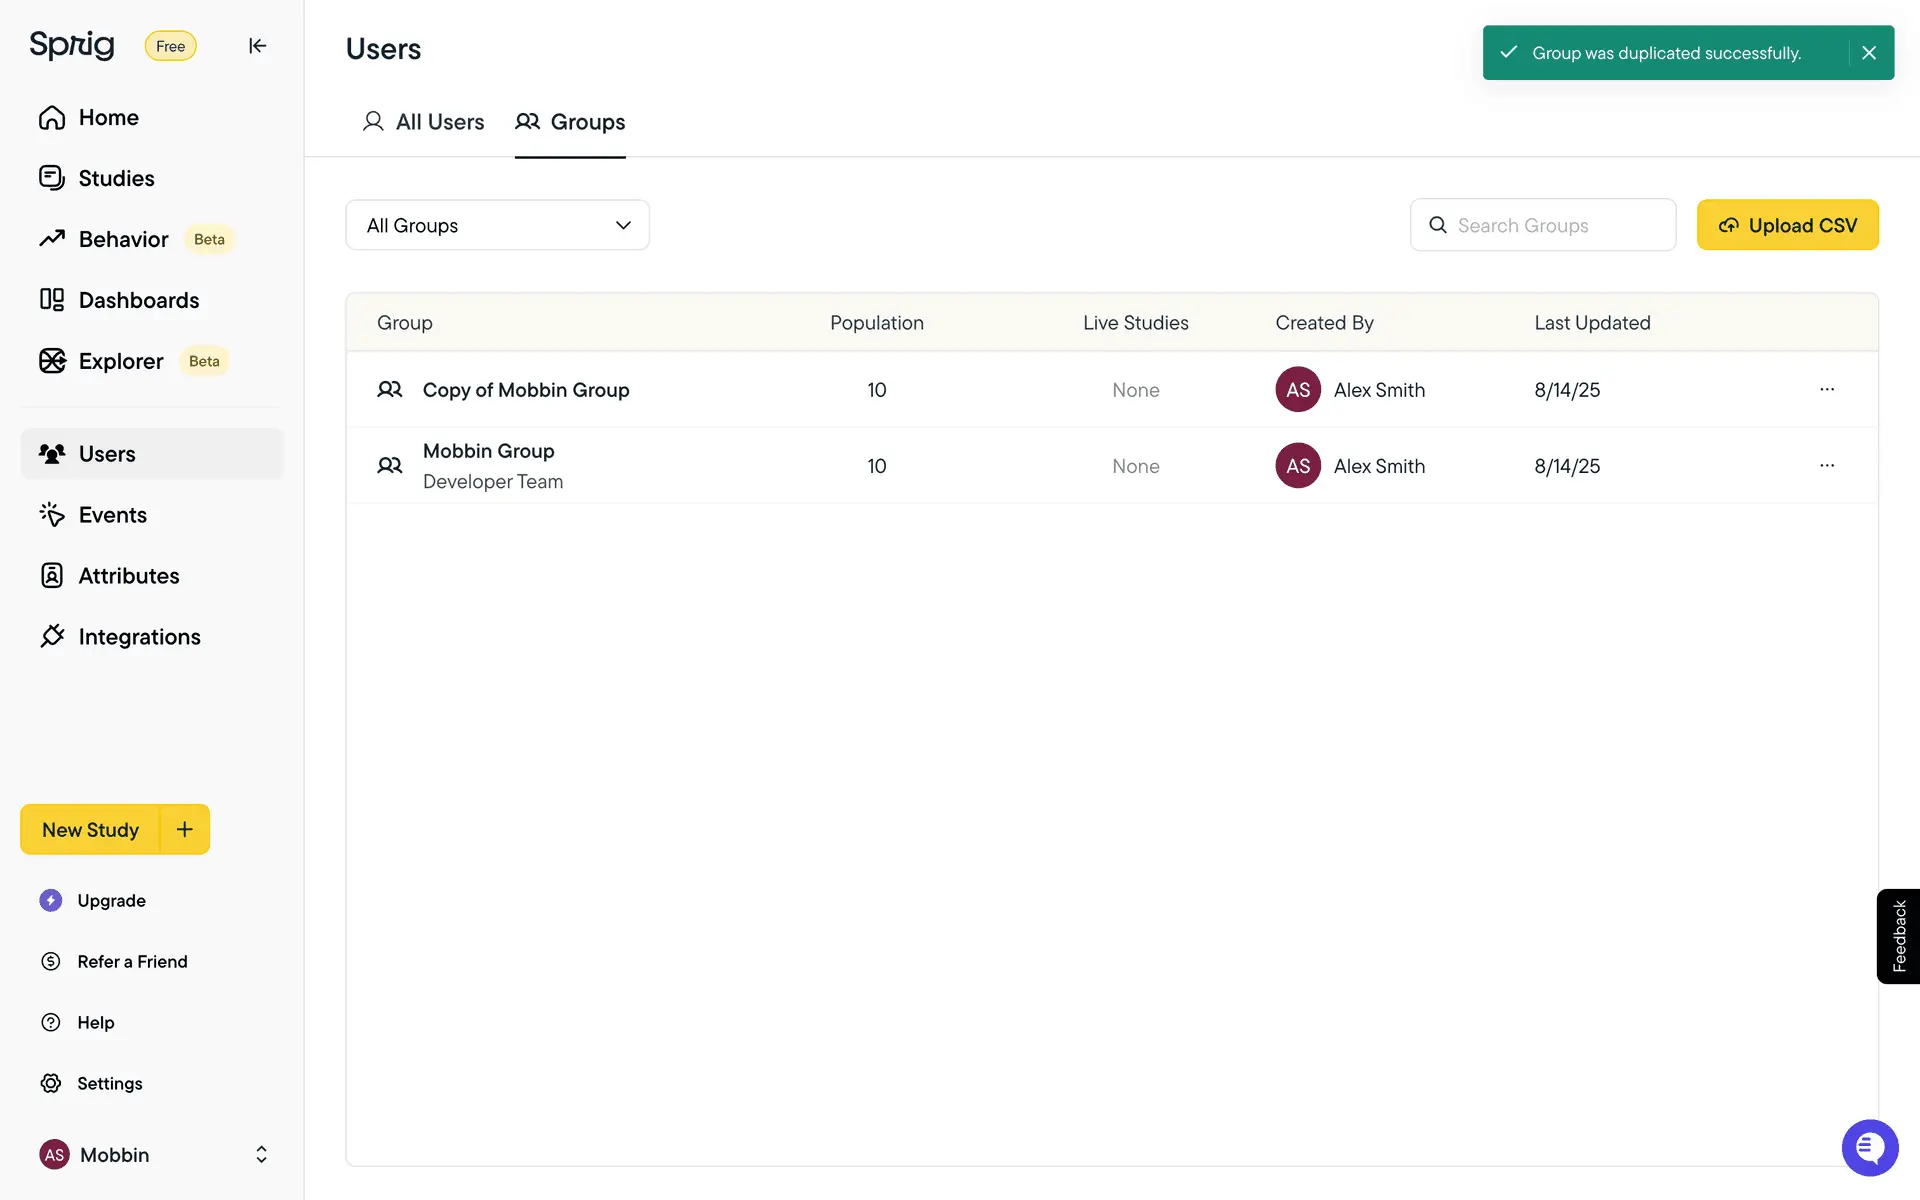Open the Home page icon
The width and height of the screenshot is (1920, 1200).
click(x=52, y=118)
